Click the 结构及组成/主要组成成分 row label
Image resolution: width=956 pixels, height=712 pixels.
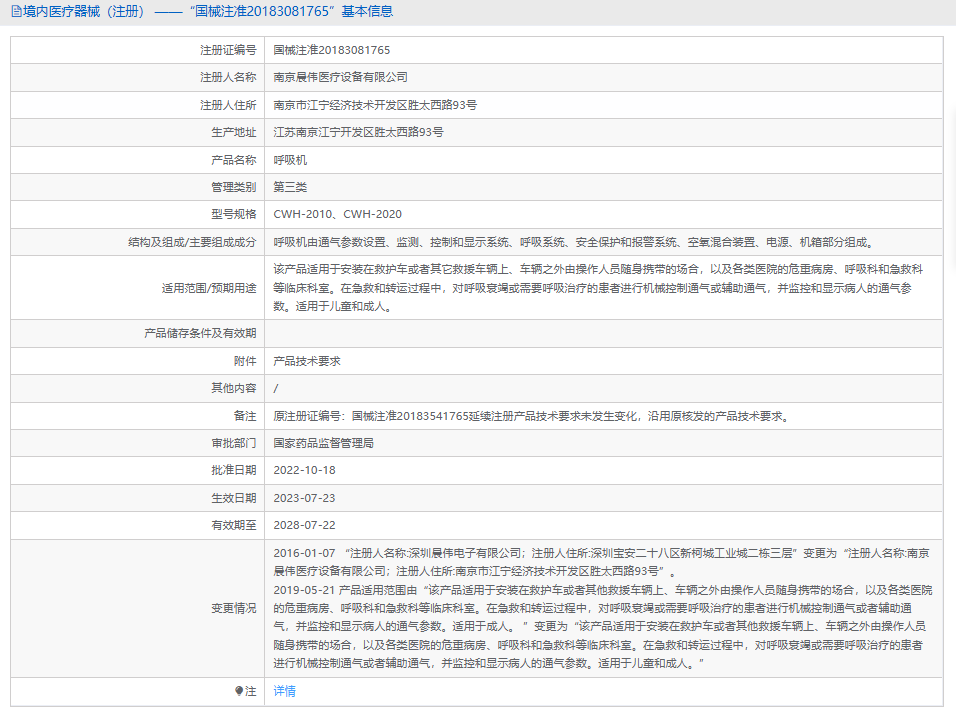point(192,242)
